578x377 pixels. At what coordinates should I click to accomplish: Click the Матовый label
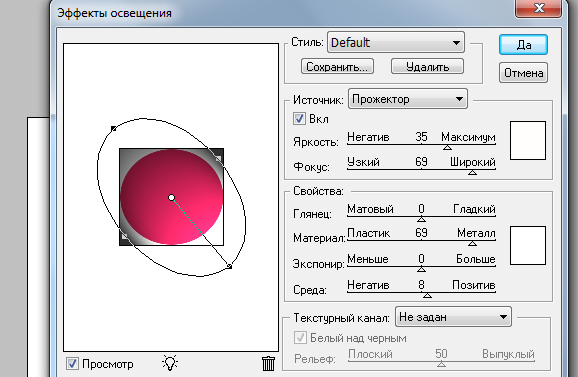pyautogui.click(x=370, y=209)
